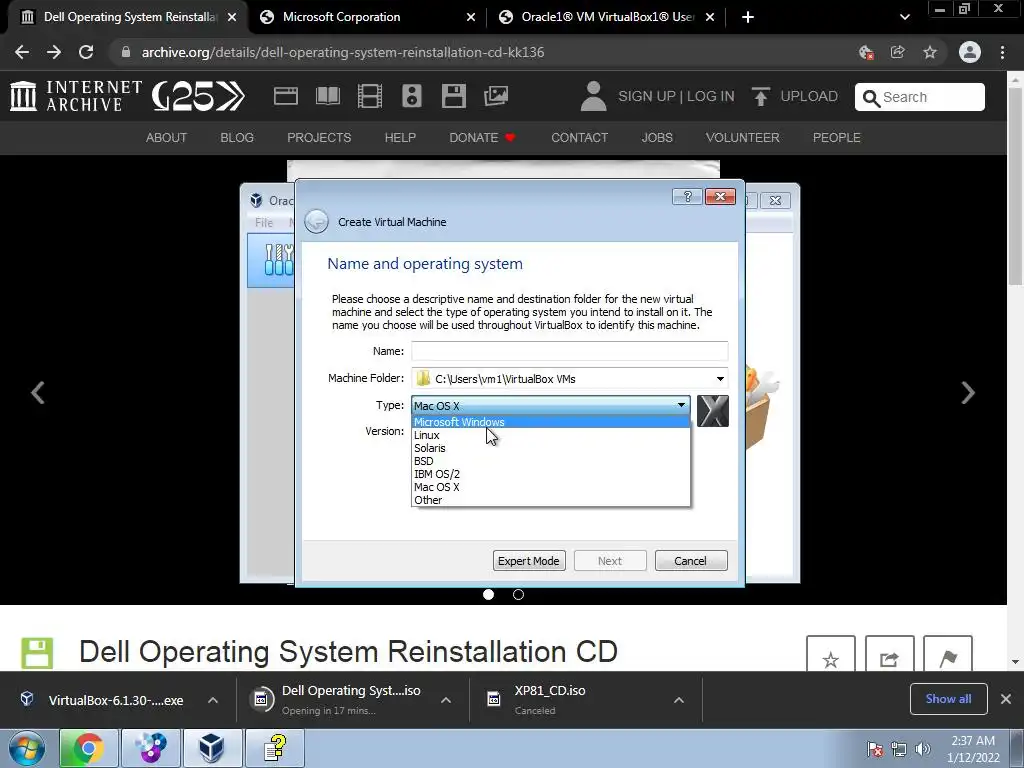Image resolution: width=1024 pixels, height=768 pixels.
Task: Click the share page icon in address bar
Action: coord(898,52)
